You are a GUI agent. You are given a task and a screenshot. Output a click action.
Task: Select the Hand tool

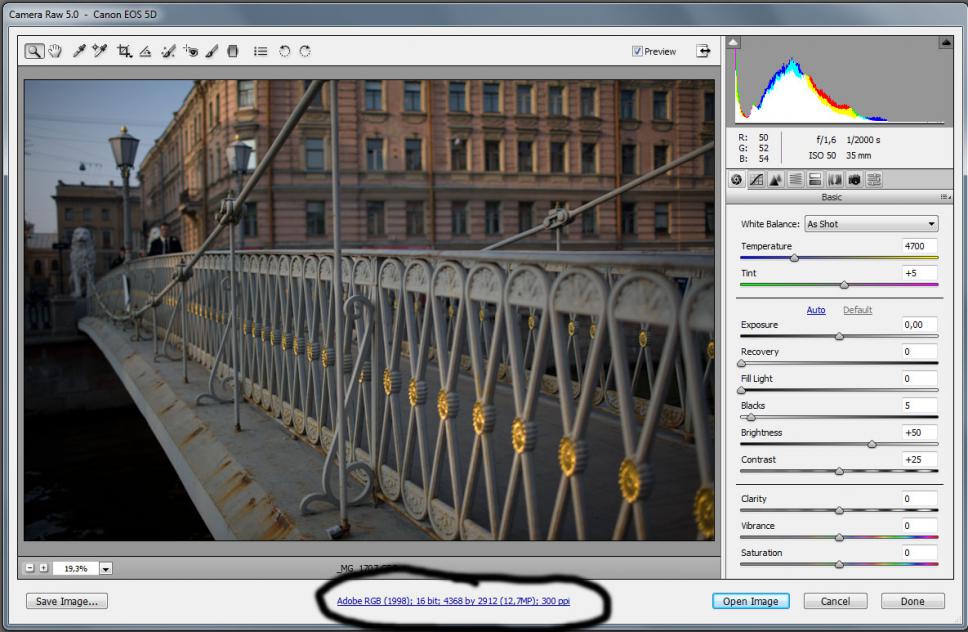[x=55, y=51]
